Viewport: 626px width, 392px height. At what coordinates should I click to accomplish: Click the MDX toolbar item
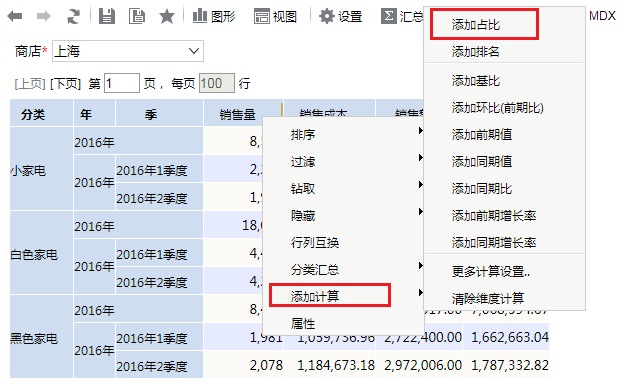(602, 16)
